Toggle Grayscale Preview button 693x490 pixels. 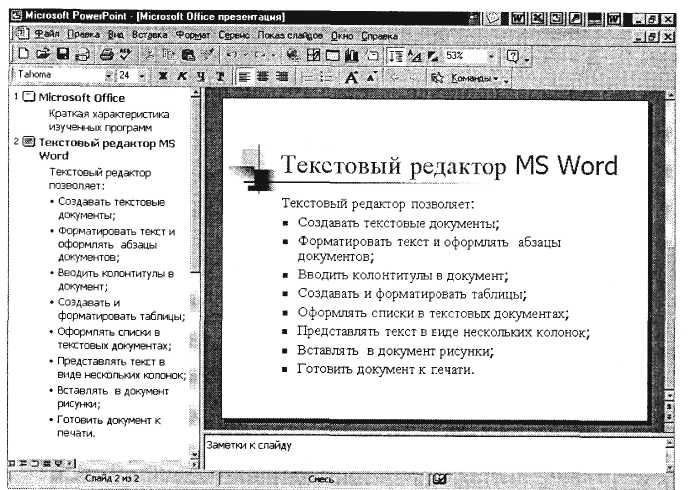434,56
